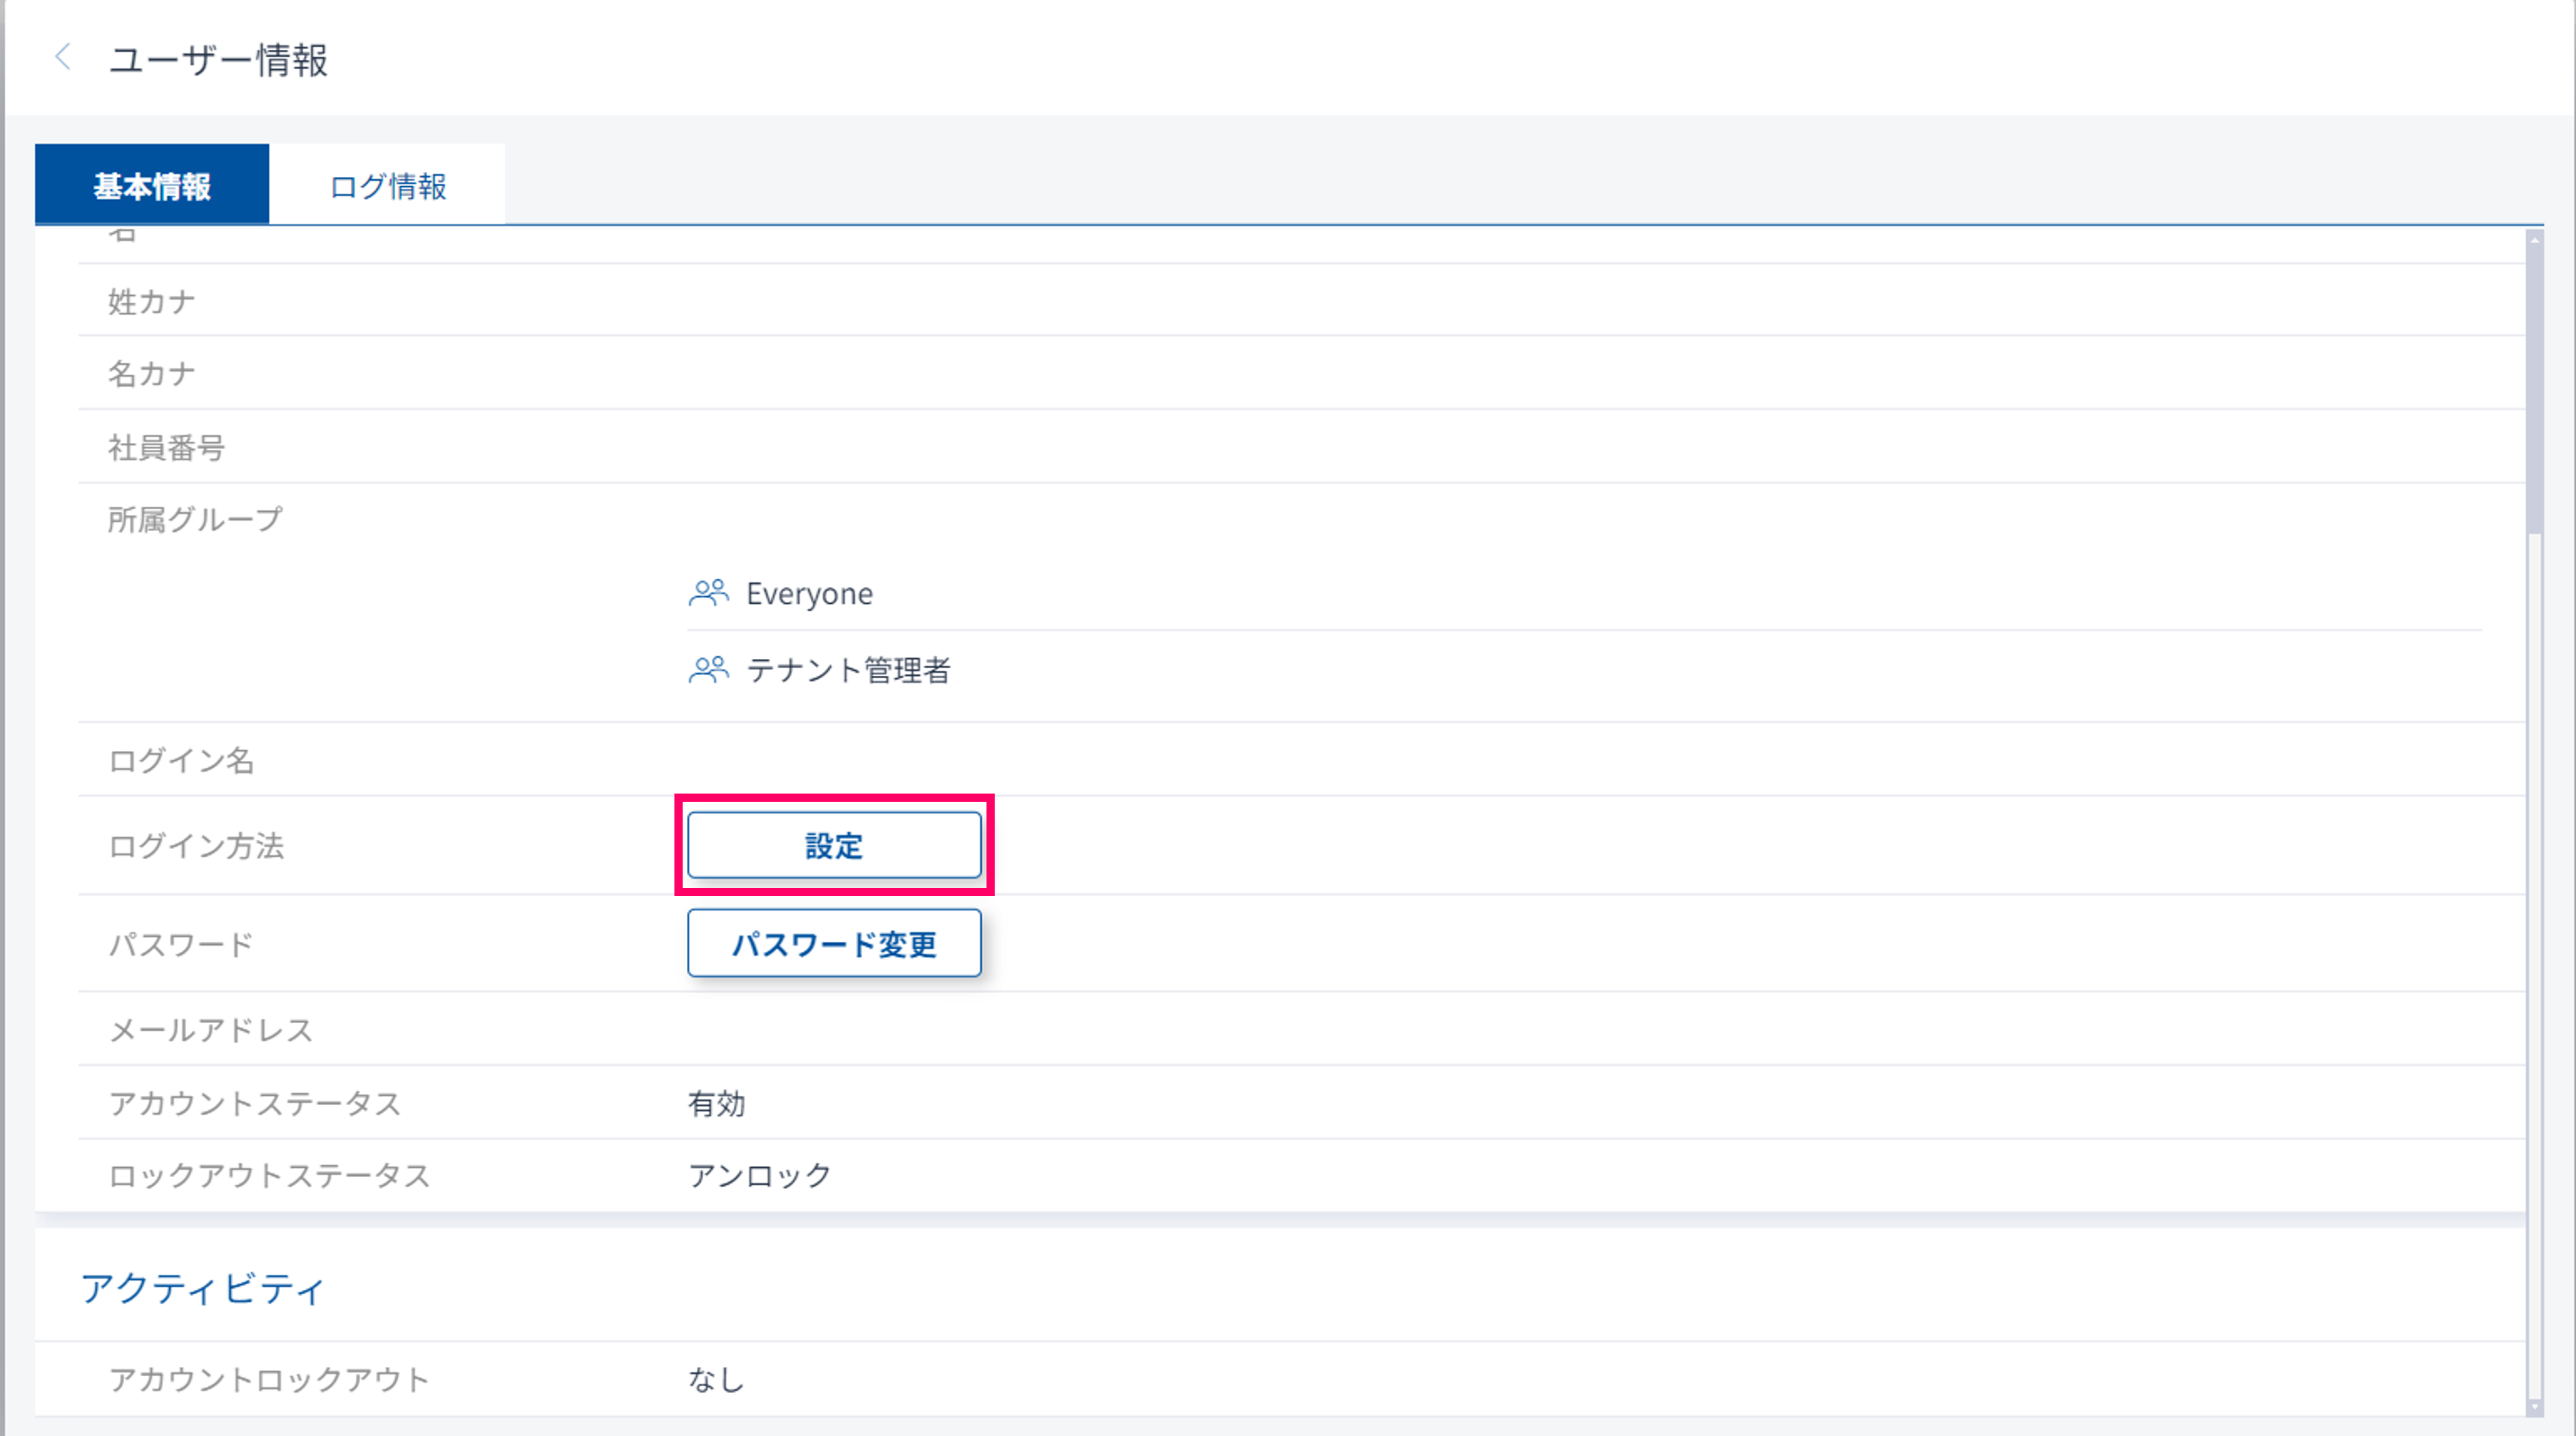This screenshot has height=1436, width=2576.
Task: Click the Everyone group icon
Action: point(708,593)
